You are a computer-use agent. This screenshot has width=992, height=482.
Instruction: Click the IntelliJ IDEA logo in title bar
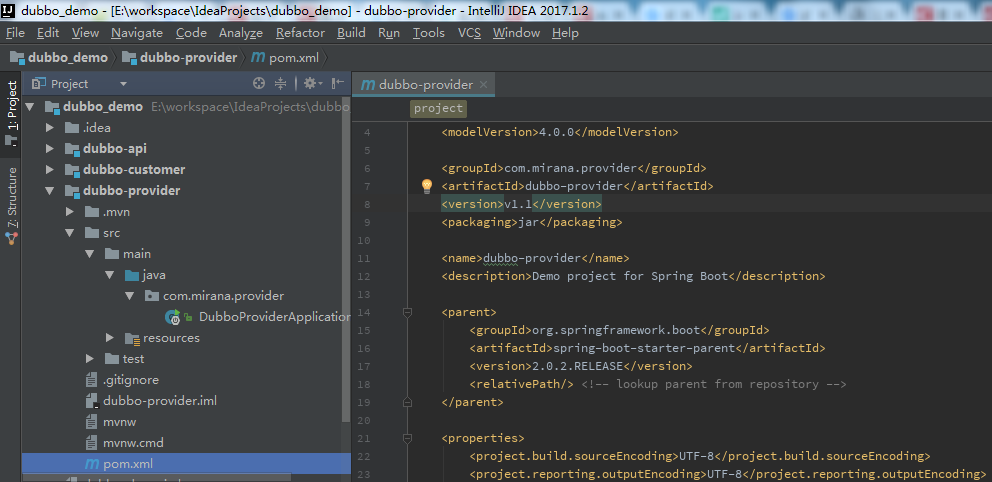9,10
